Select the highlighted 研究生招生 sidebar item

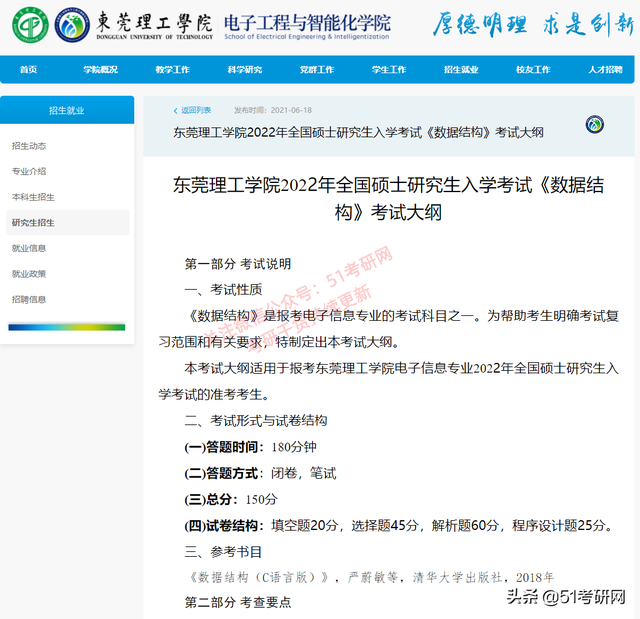(33, 222)
